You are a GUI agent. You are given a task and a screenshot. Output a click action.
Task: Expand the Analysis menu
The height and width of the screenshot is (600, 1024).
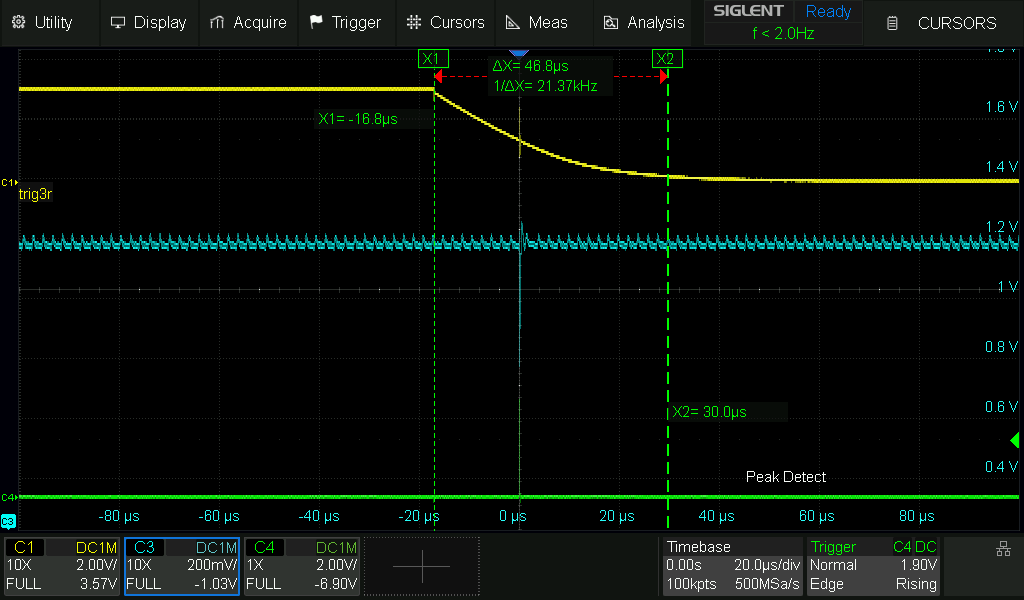645,22
